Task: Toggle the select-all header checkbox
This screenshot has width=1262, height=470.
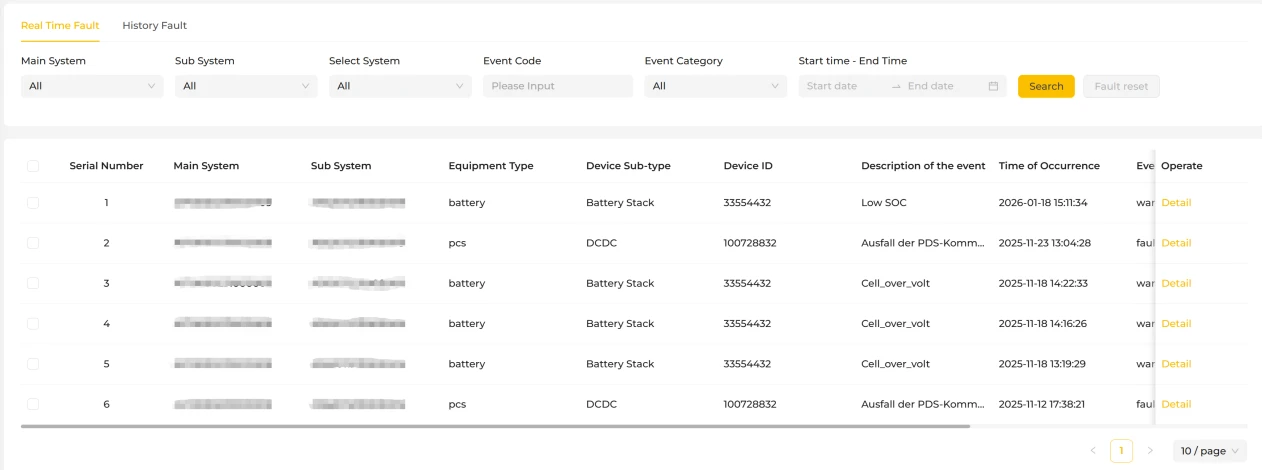Action: 33,166
